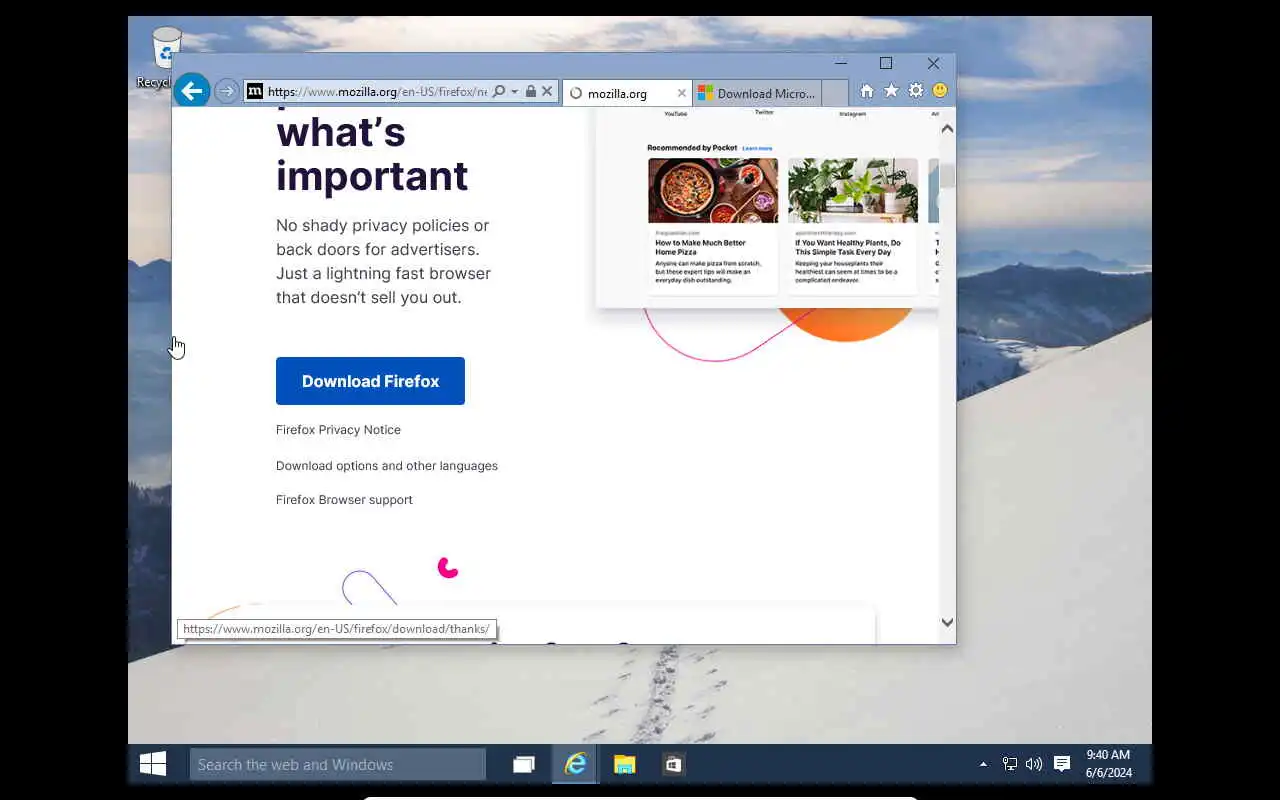This screenshot has height=800, width=1280.
Task: Open the Firefox Browser support link
Action: [x=344, y=500]
